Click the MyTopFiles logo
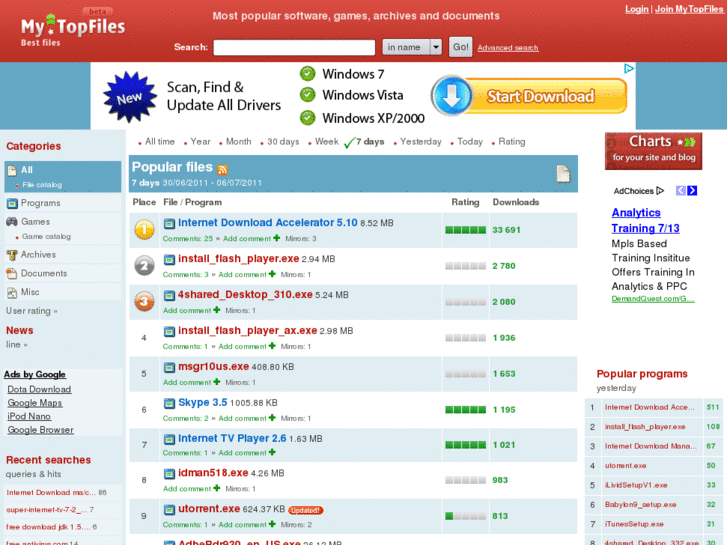The height and width of the screenshot is (545, 727). click(x=73, y=29)
